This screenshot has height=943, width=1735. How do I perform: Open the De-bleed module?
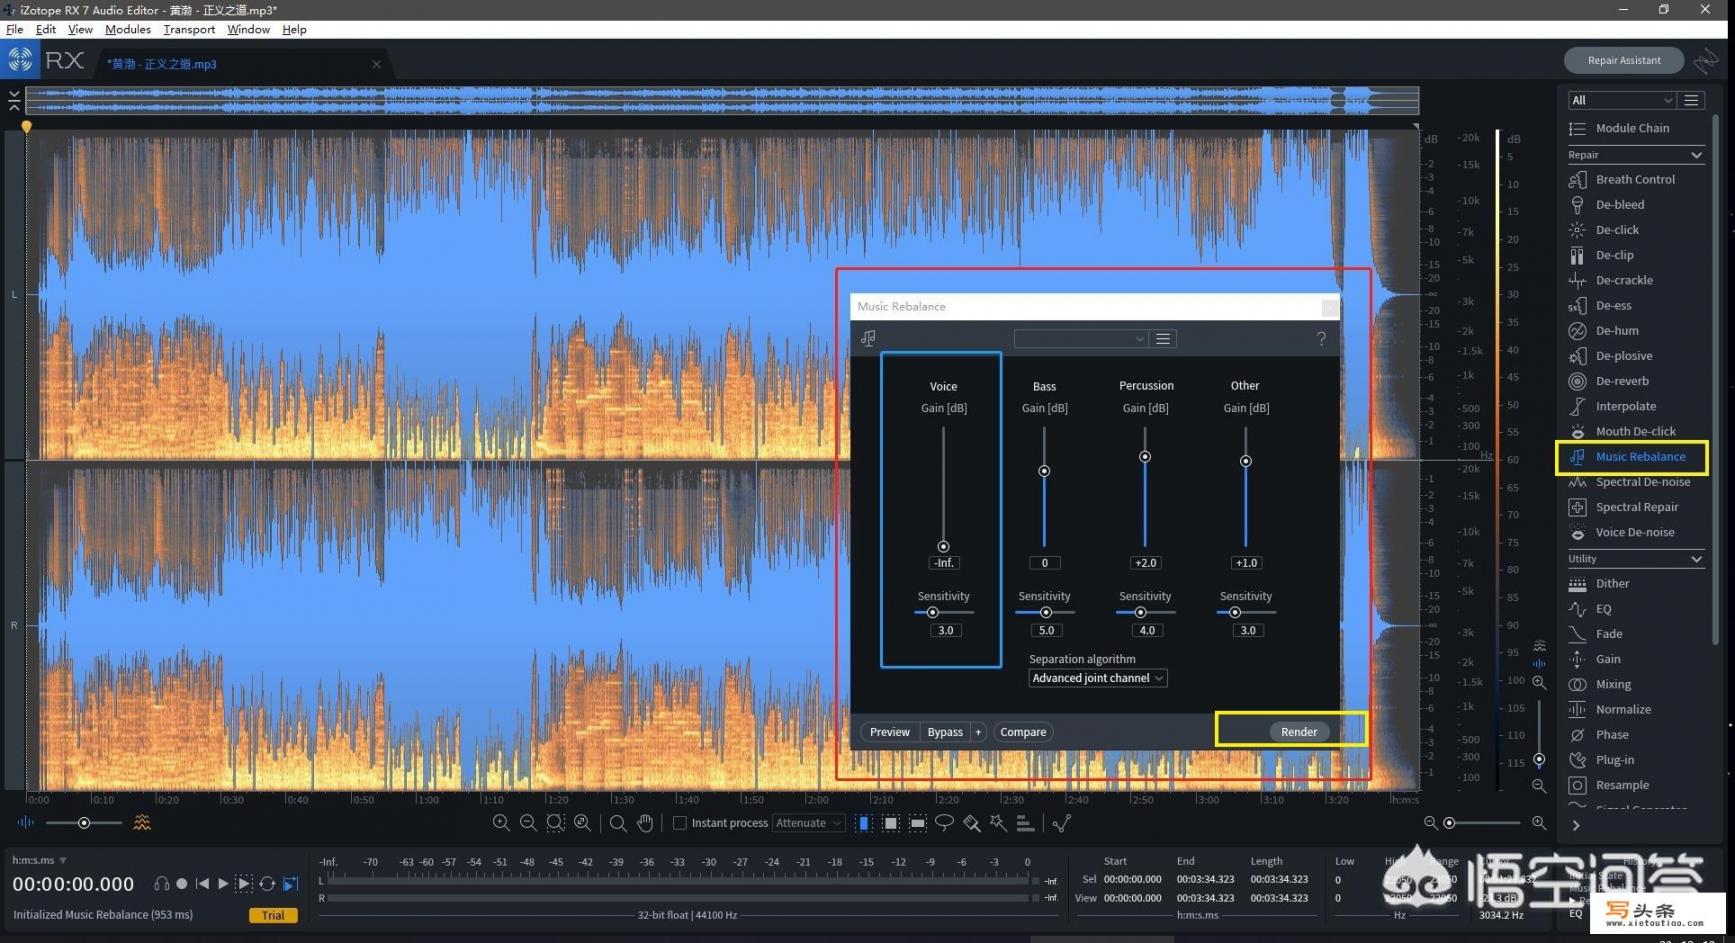1620,204
